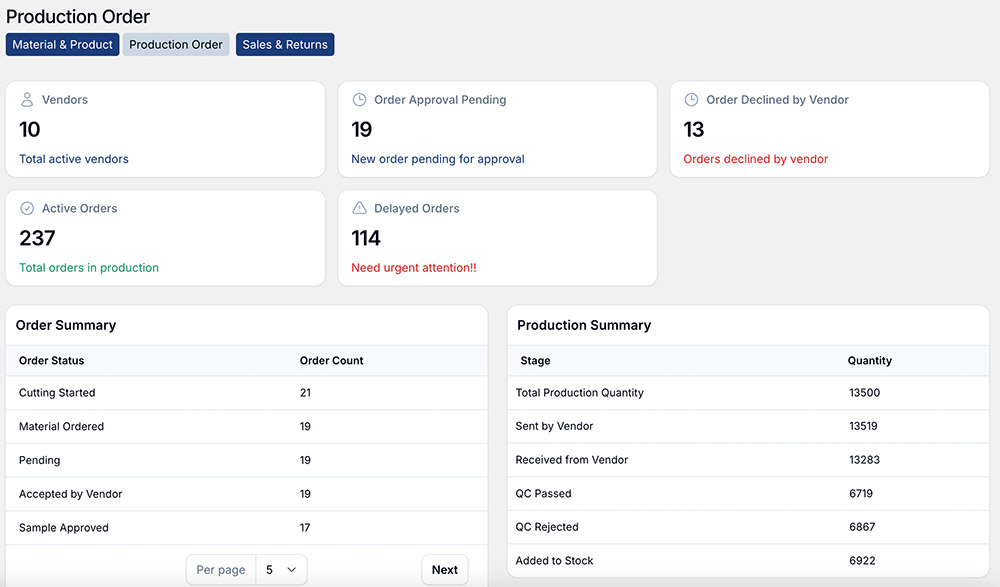Select the Cutting Started order row

click(x=57, y=393)
